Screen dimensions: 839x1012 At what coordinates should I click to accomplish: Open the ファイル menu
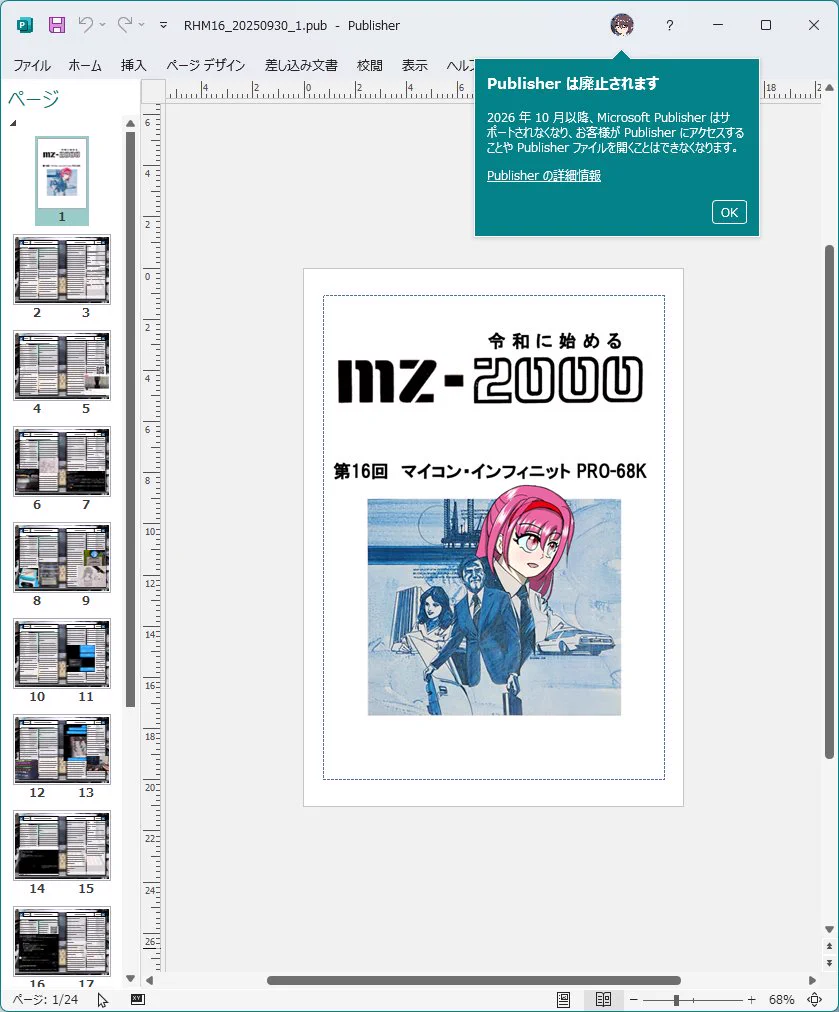coord(32,65)
